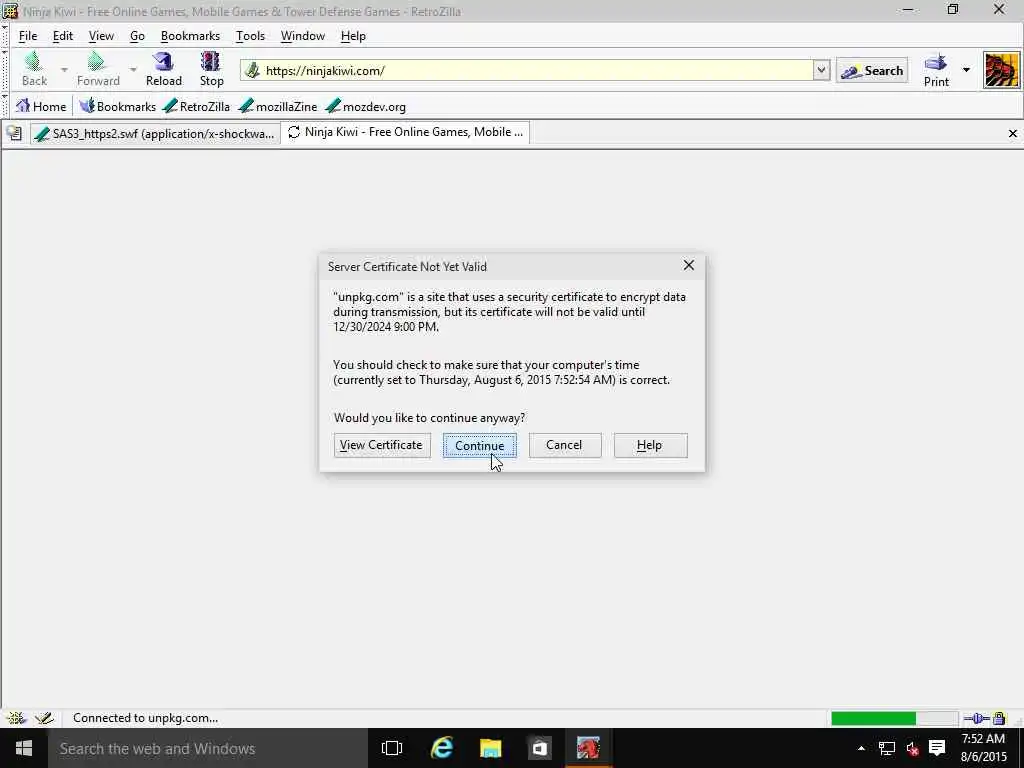1024x768 pixels.
Task: Open the Back history dropdown arrow
Action: tap(64, 69)
